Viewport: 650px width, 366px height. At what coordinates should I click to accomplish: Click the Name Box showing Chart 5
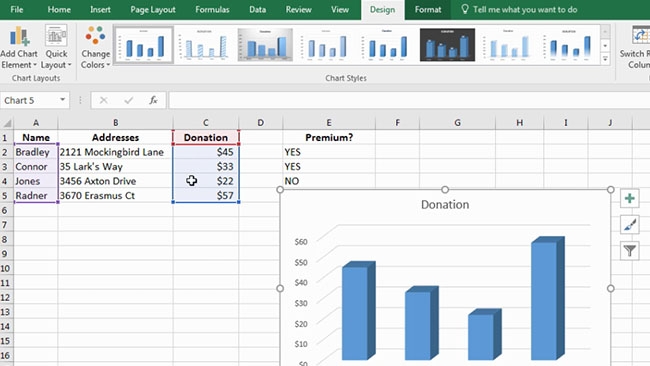(29, 100)
